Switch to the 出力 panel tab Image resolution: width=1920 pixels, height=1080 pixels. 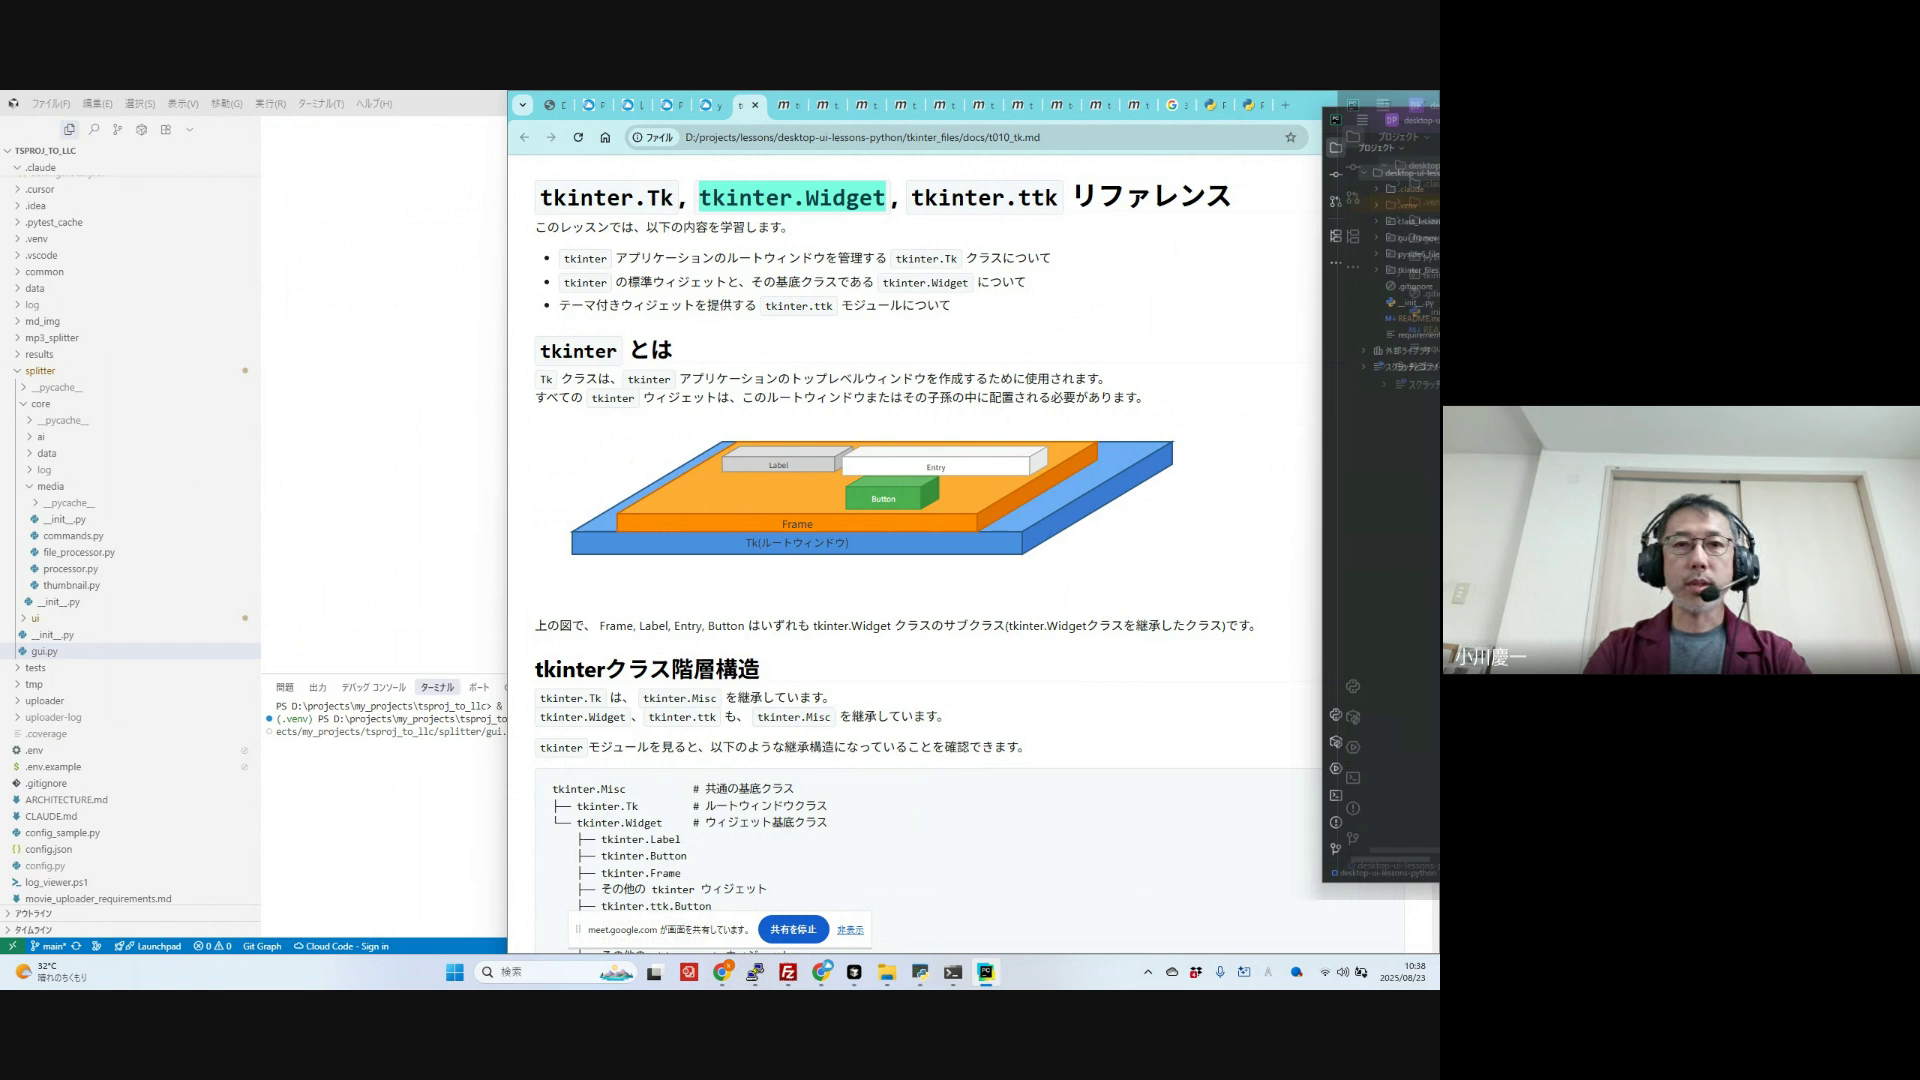tap(318, 687)
